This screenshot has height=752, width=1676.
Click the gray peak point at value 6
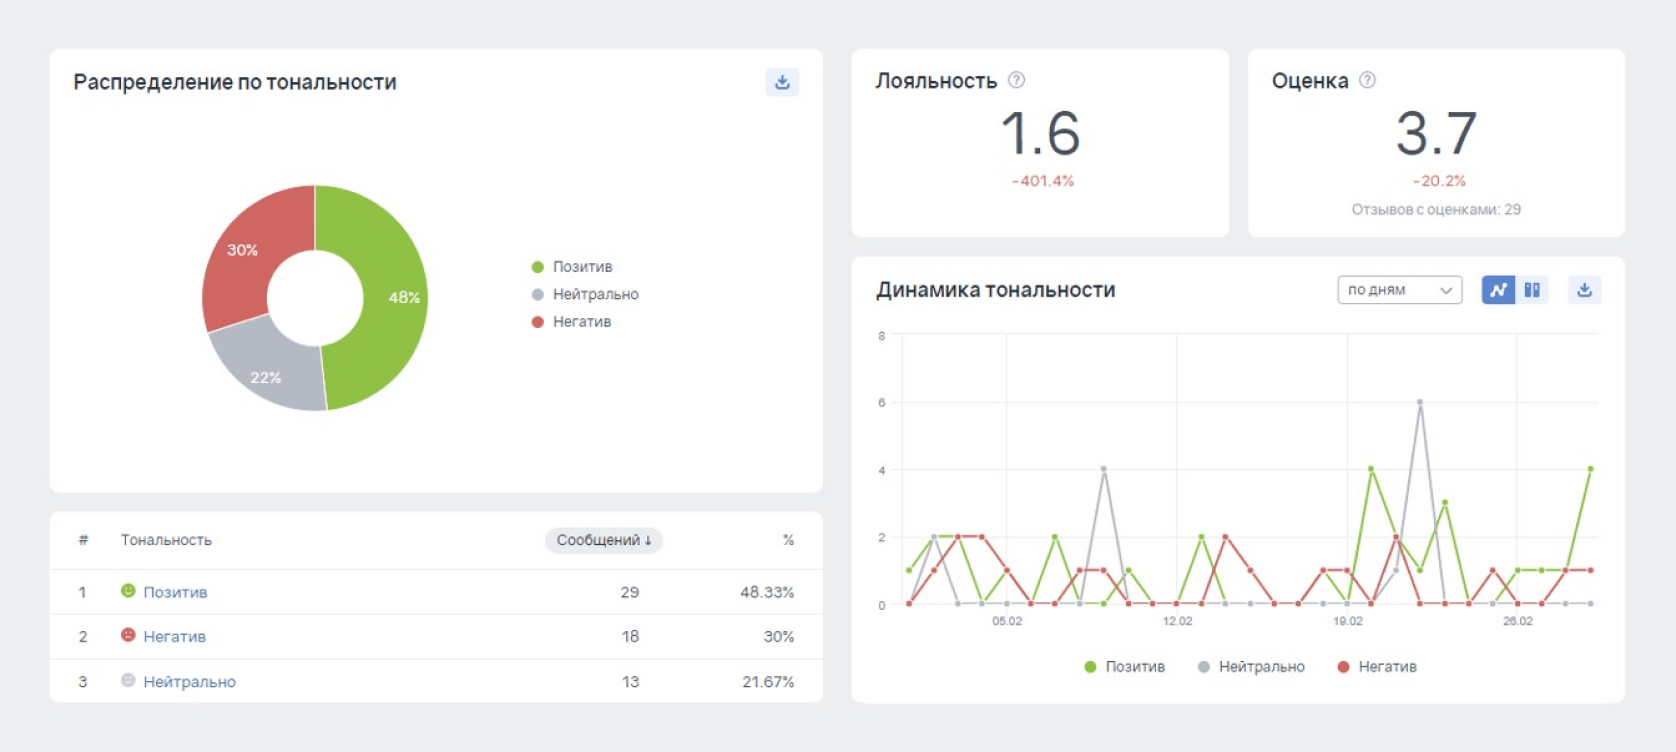(x=1420, y=402)
